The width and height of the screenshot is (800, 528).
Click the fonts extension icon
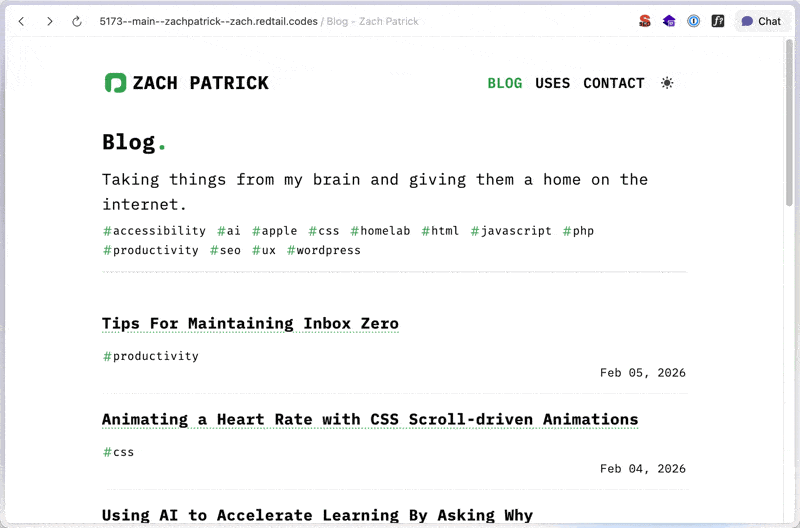718,21
